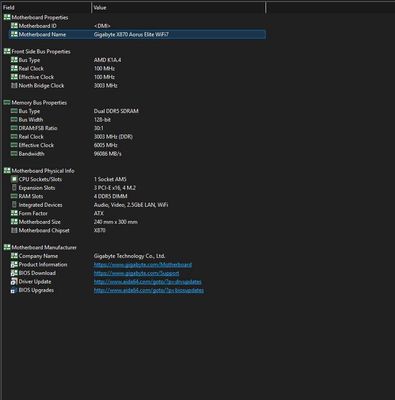
Task: Click the Dual DDR5 SDRAM value
Action: tap(116, 111)
